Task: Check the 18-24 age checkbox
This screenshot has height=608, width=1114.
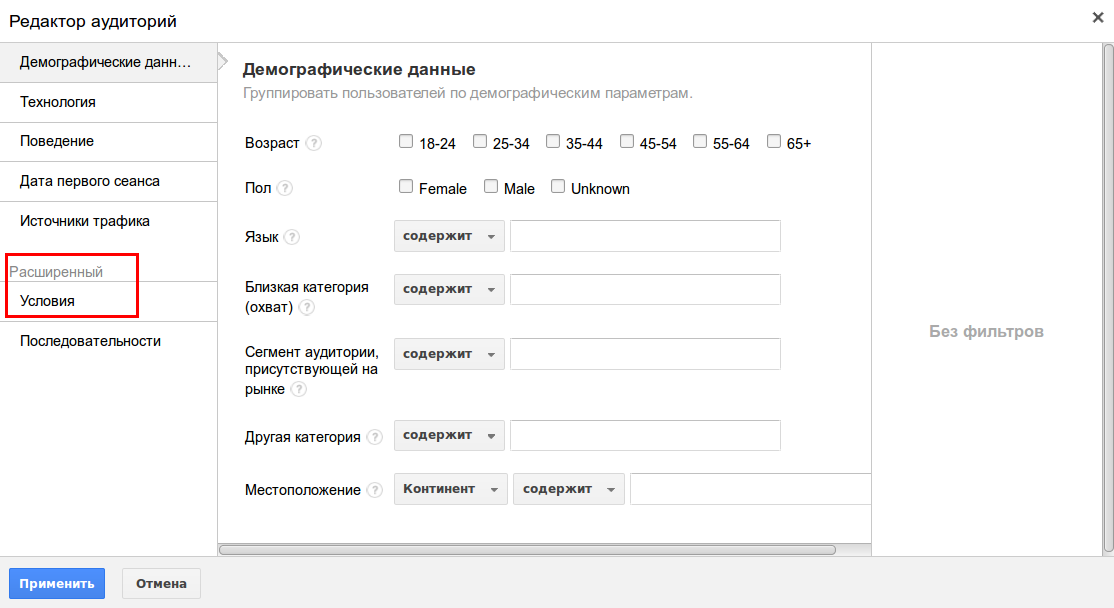Action: point(406,142)
